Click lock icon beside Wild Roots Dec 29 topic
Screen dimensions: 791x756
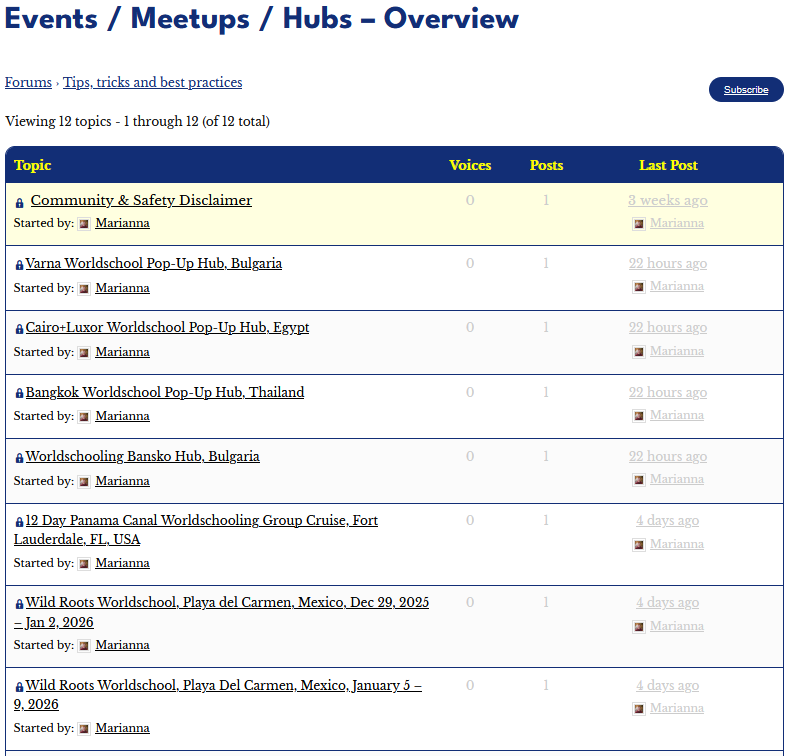19,604
